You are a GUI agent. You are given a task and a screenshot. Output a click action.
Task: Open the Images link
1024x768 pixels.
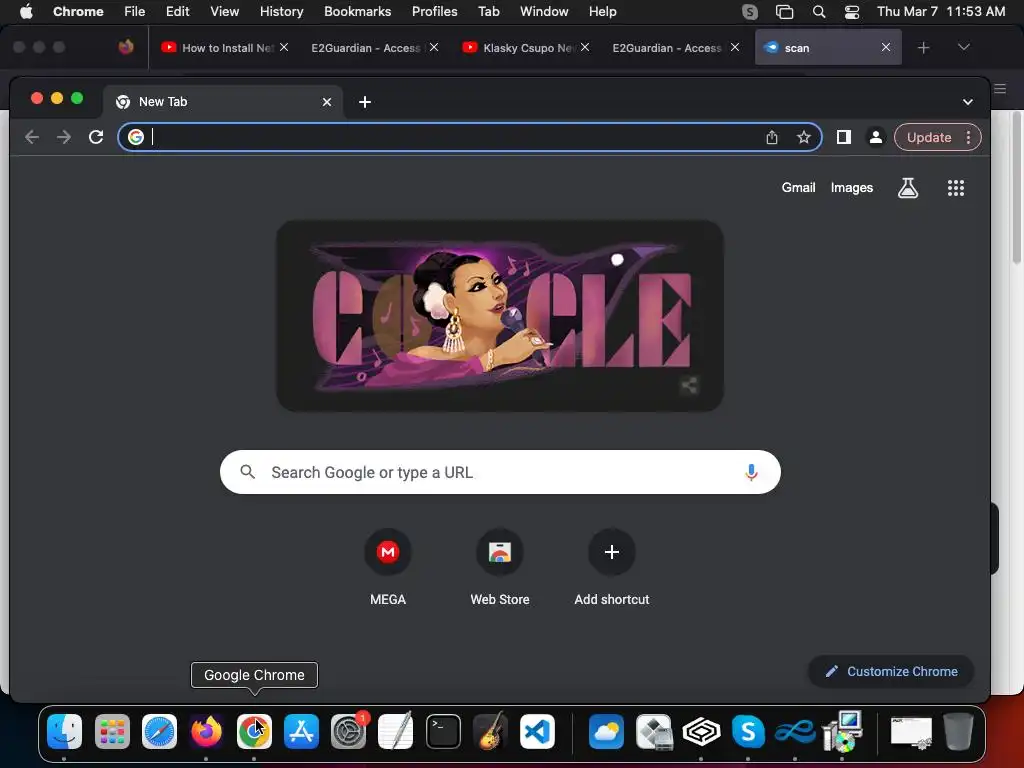coord(852,187)
